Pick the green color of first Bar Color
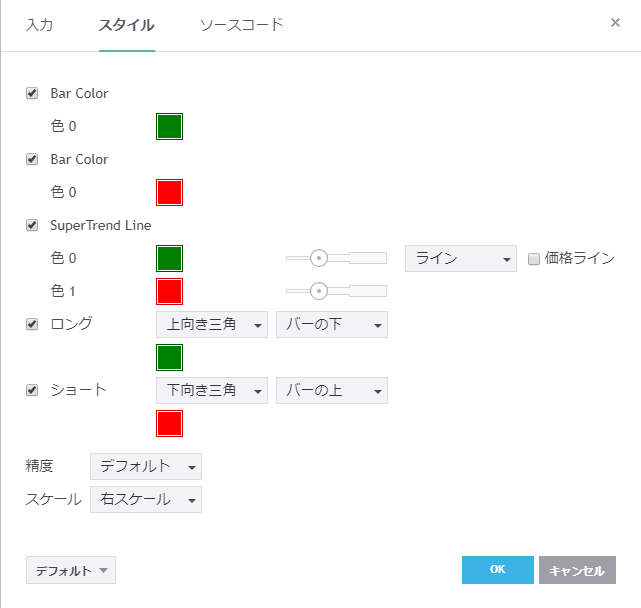 (169, 126)
